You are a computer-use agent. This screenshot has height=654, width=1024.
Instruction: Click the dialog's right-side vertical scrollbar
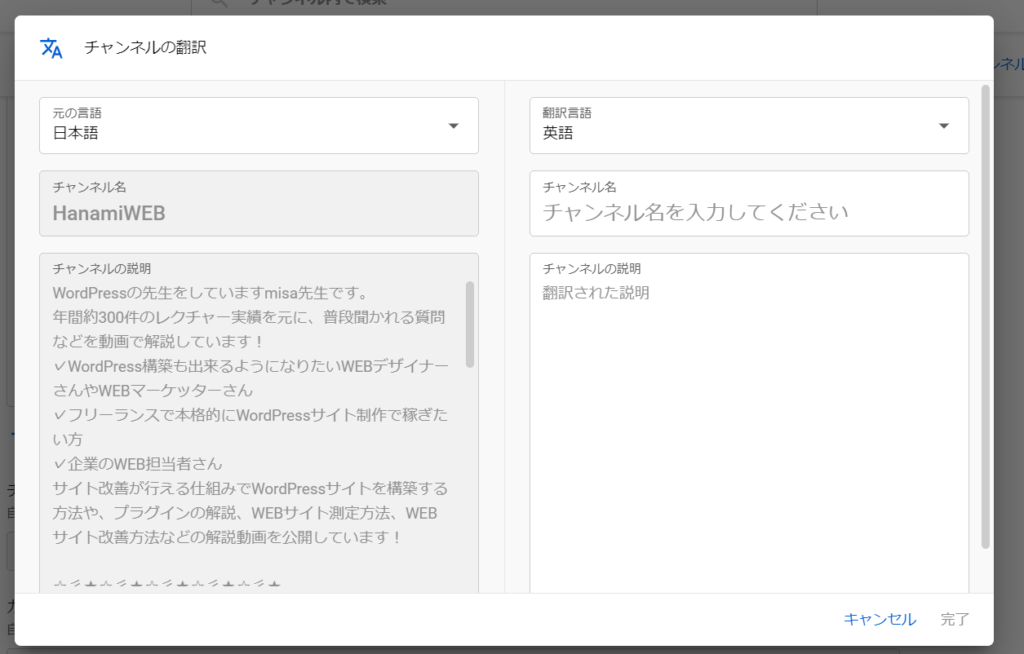pyautogui.click(x=985, y=320)
